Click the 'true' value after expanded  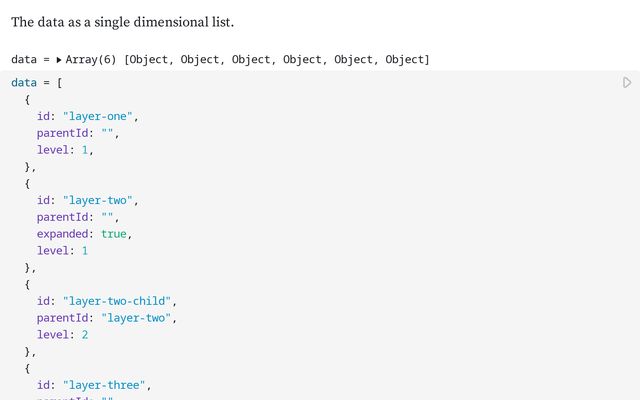(113, 233)
